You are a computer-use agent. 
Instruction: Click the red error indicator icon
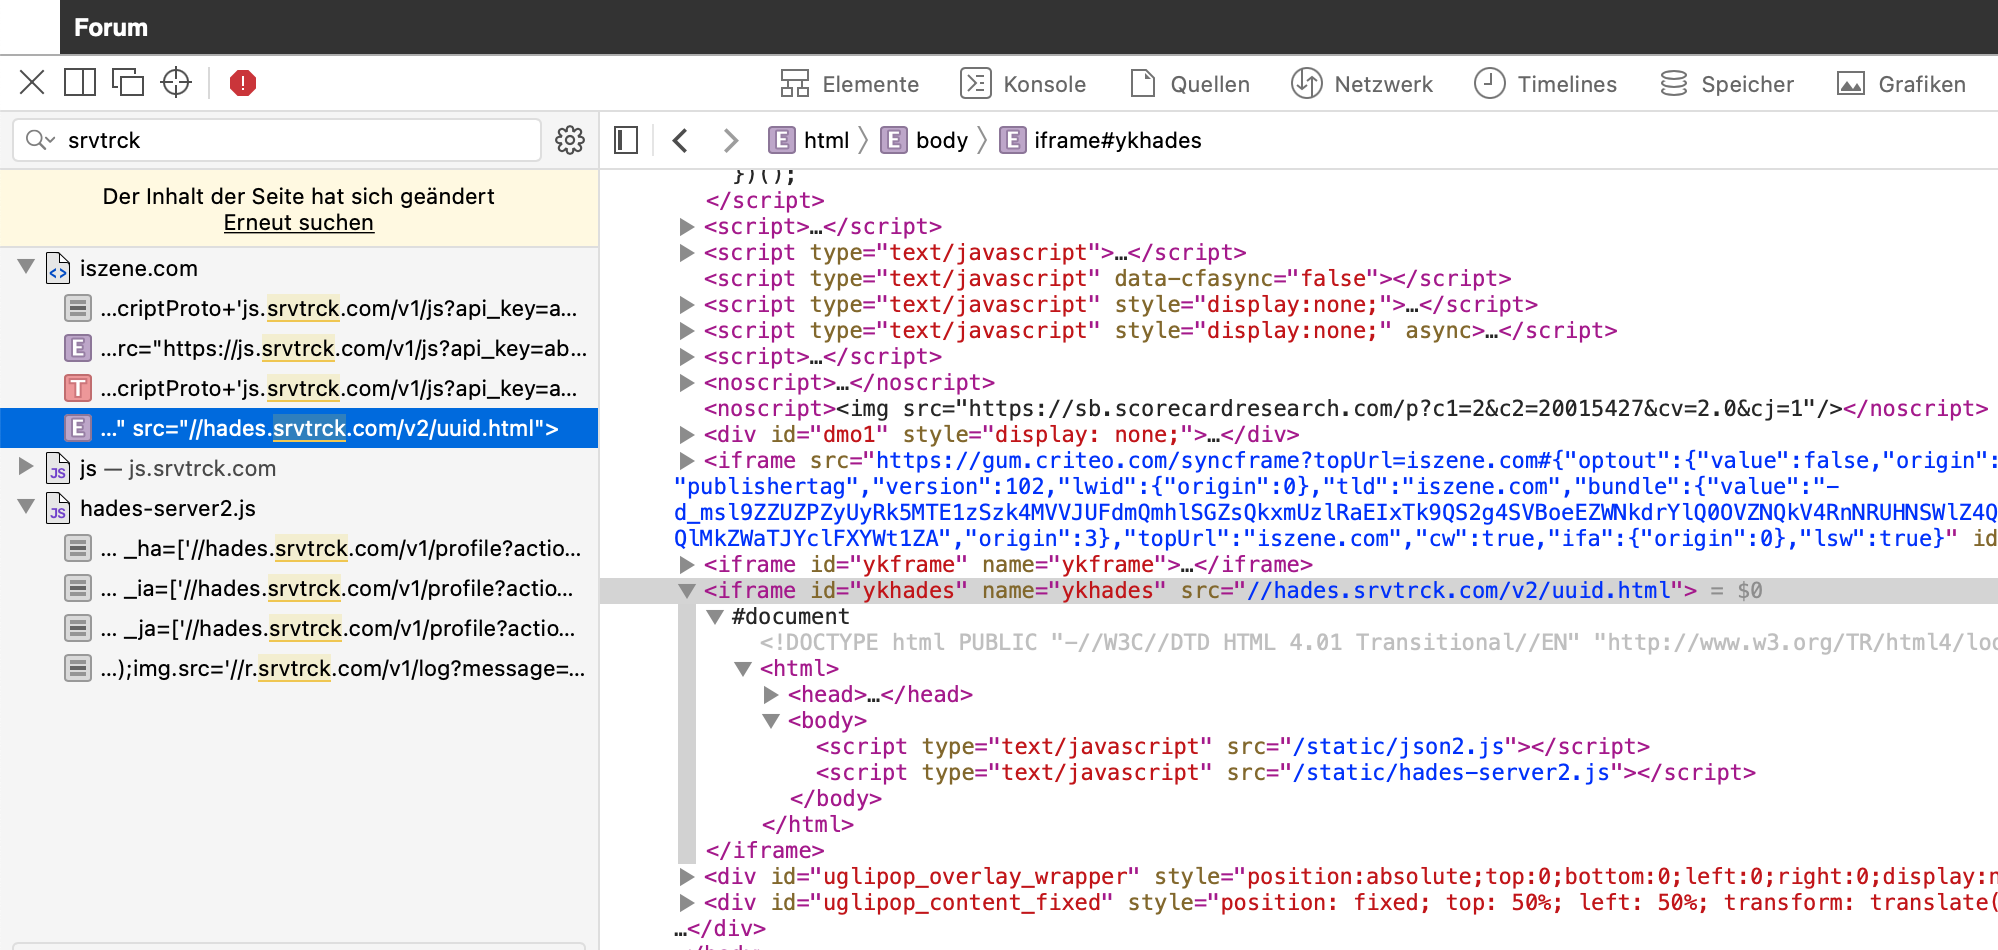(242, 83)
